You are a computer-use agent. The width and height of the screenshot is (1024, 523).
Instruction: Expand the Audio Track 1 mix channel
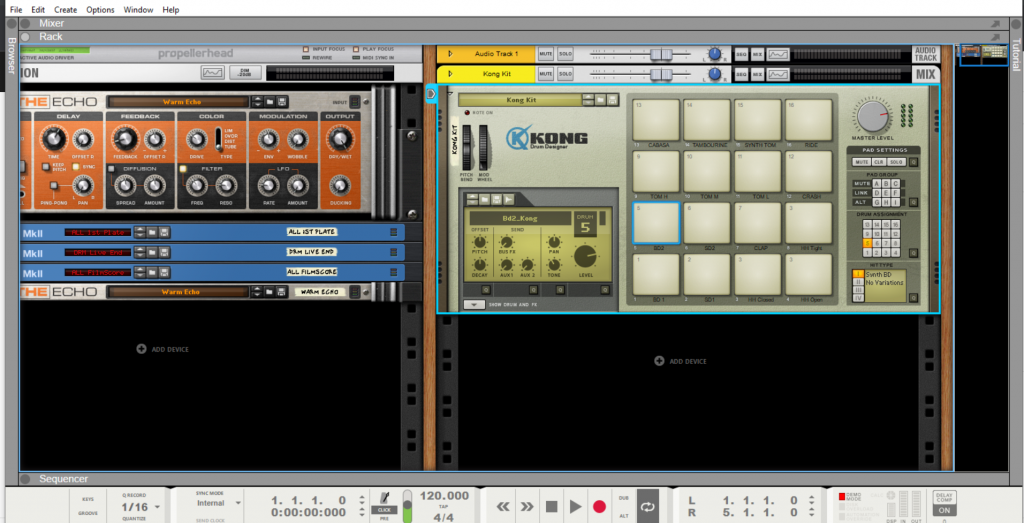click(449, 54)
